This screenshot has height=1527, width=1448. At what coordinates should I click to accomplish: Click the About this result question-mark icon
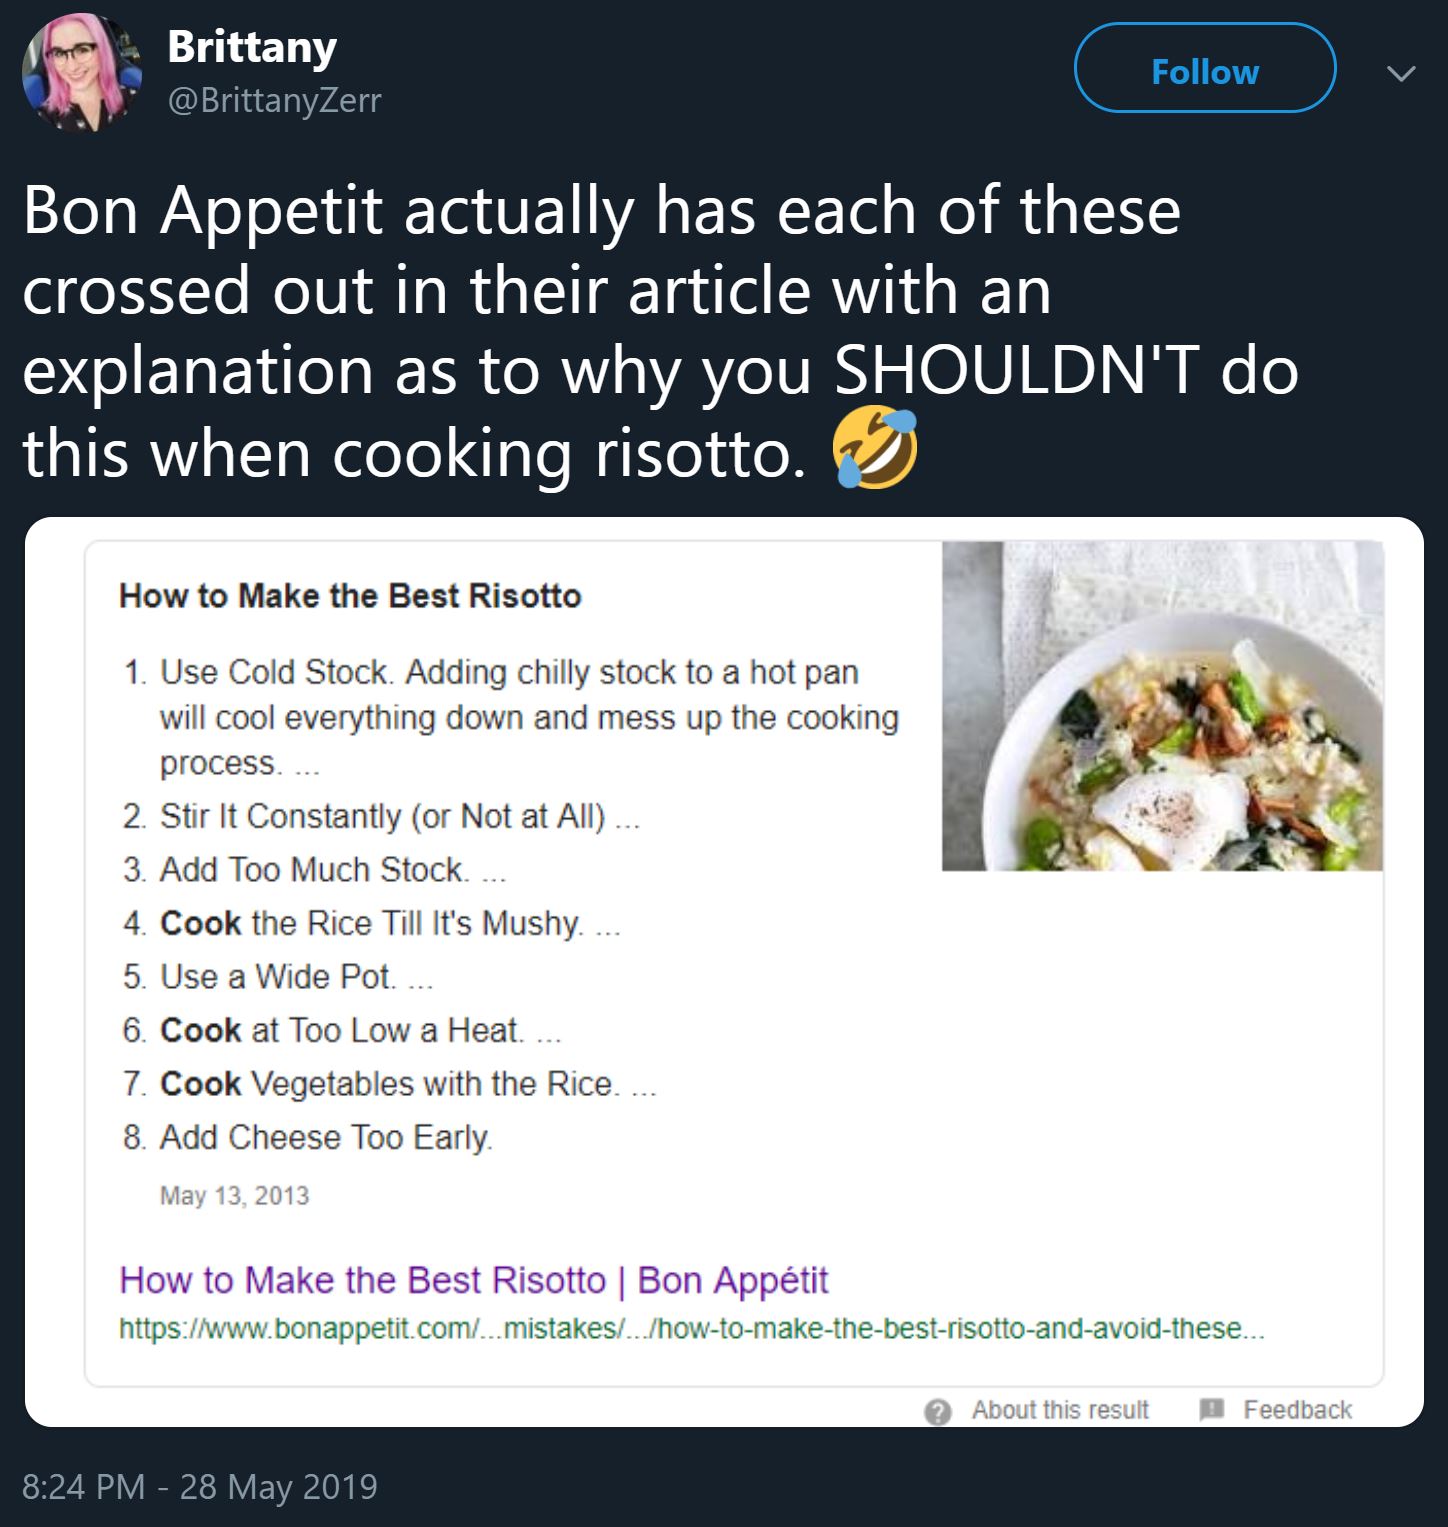(937, 1411)
